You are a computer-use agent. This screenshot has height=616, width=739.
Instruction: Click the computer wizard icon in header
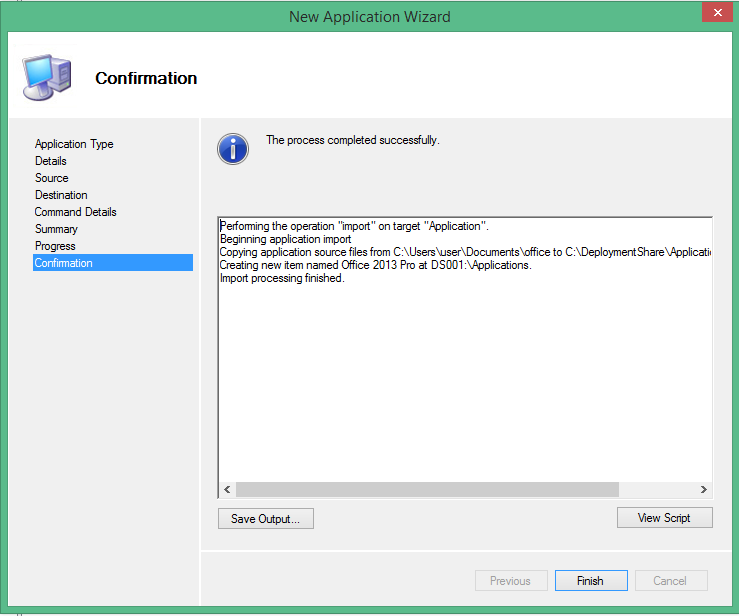[46, 77]
